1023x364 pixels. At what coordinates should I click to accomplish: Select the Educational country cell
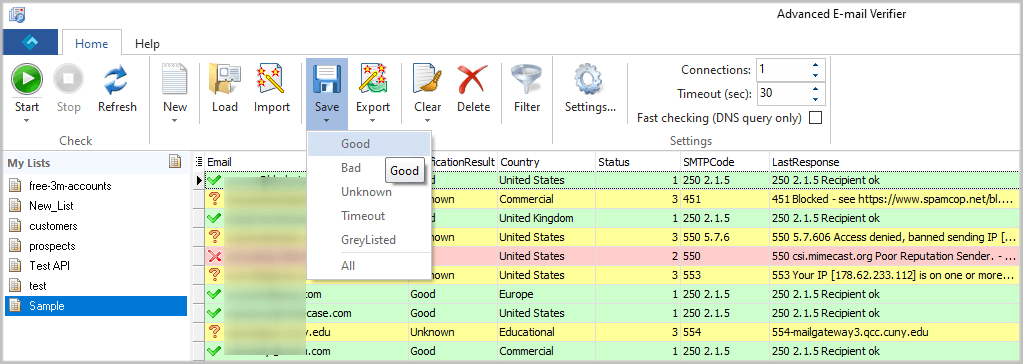[546, 332]
